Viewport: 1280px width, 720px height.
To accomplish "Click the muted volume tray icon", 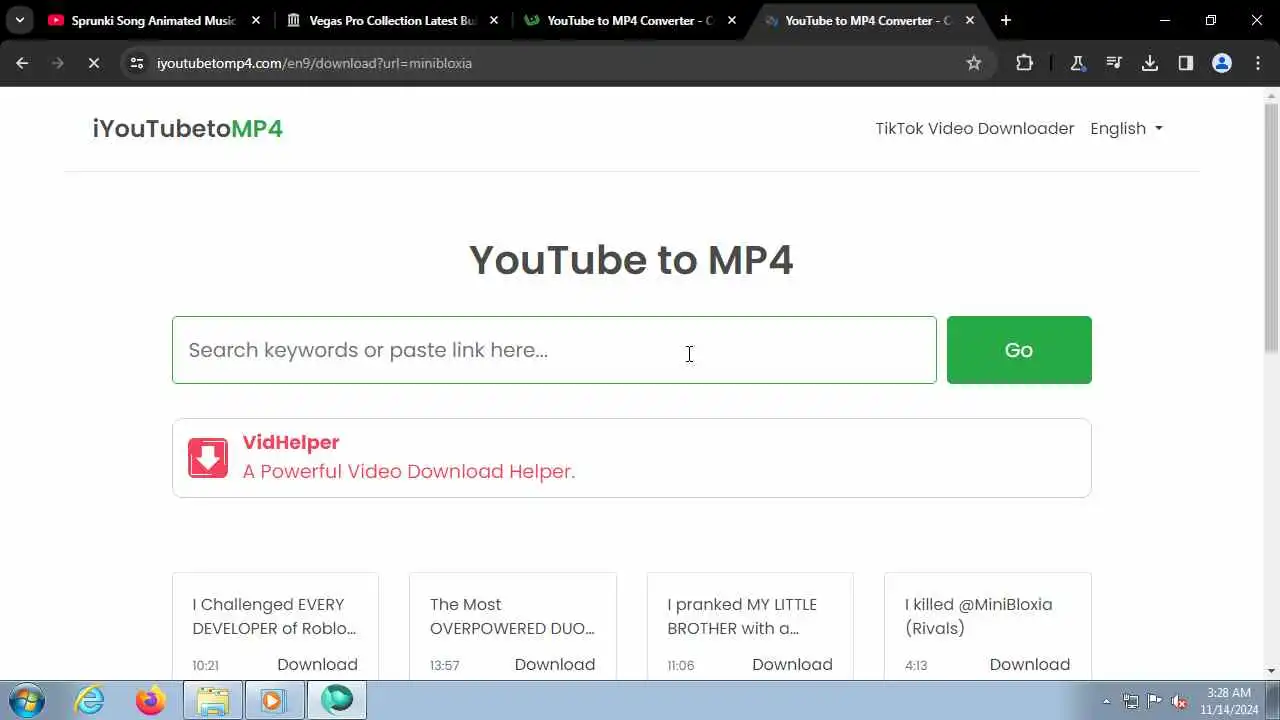I will [x=1180, y=701].
